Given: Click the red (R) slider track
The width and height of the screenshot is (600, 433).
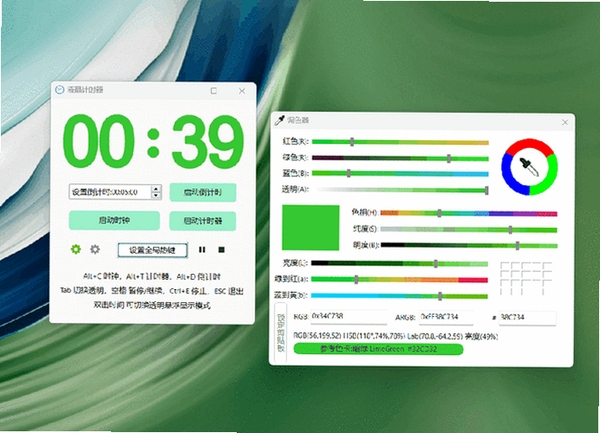Looking at the screenshot, I should 400,142.
